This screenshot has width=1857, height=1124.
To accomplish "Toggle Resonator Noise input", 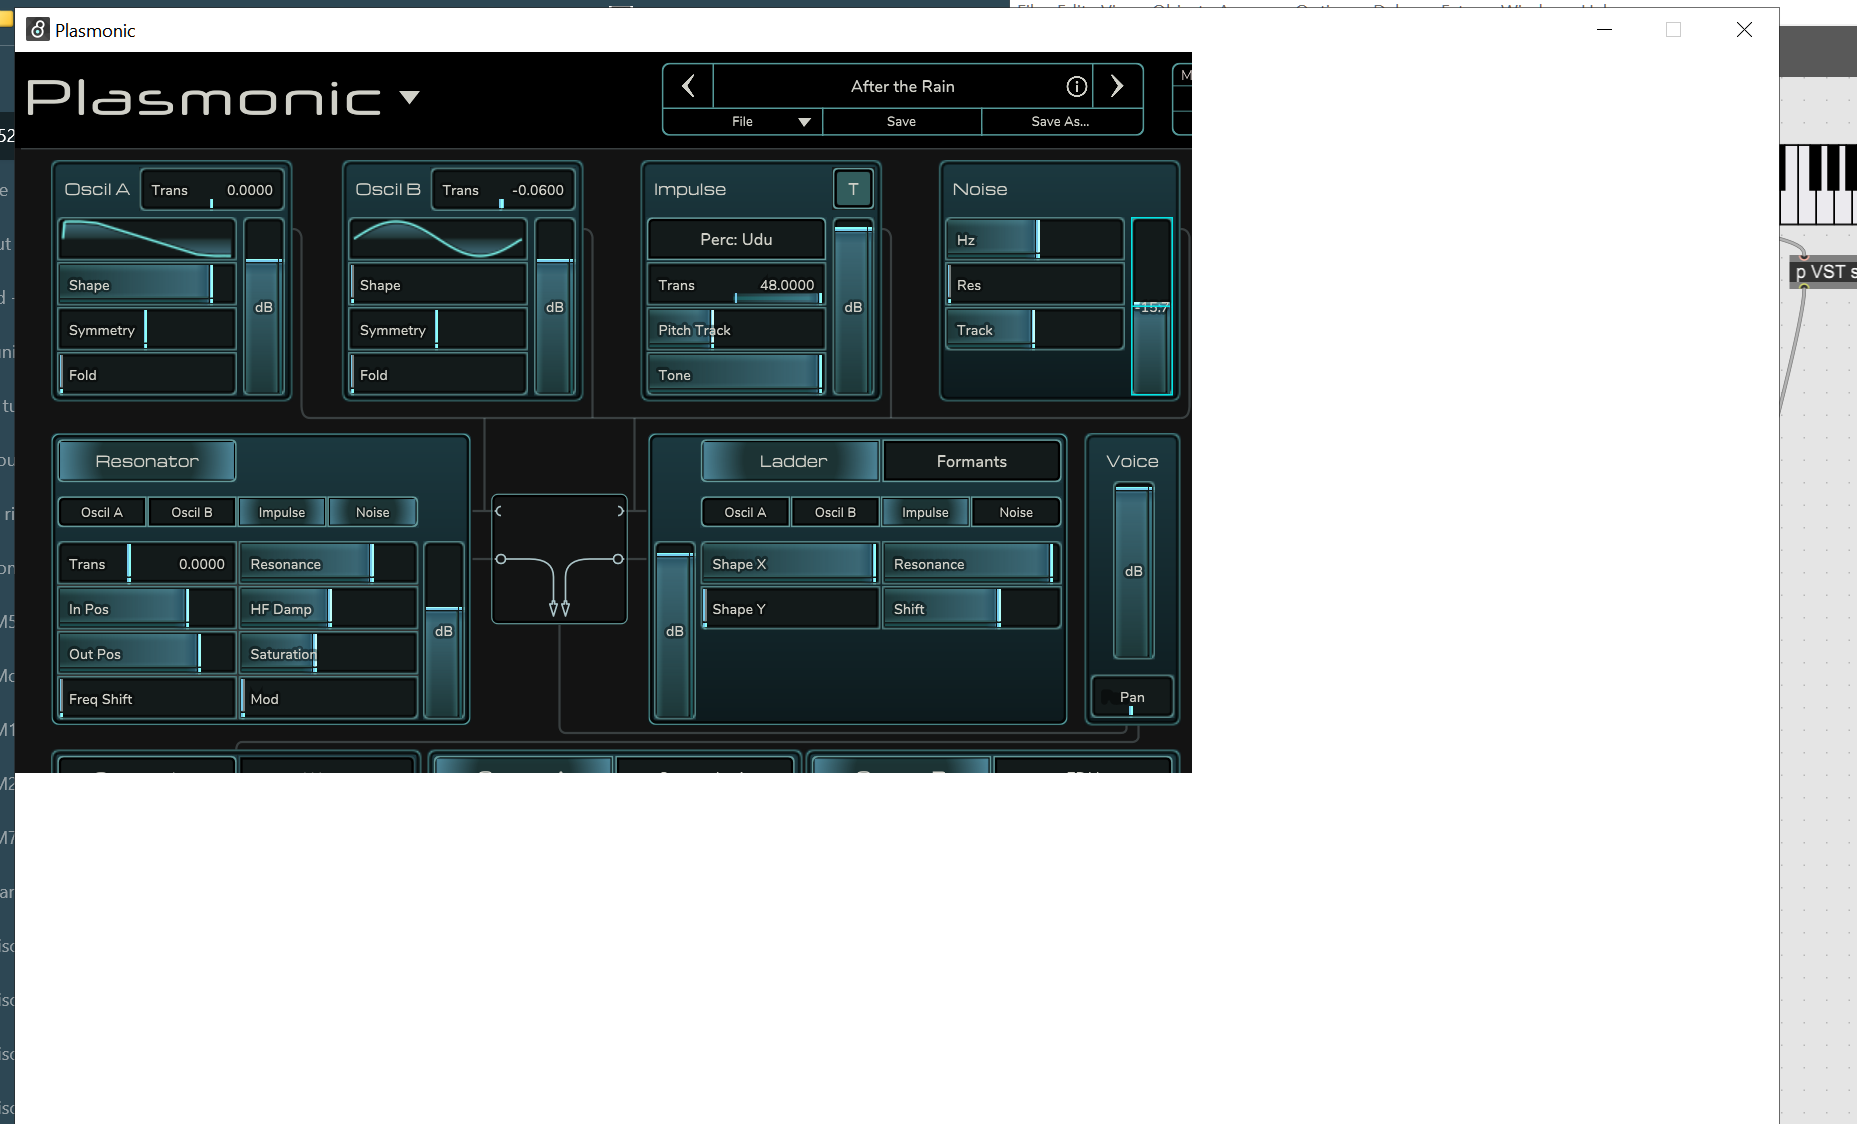I will click(x=373, y=512).
